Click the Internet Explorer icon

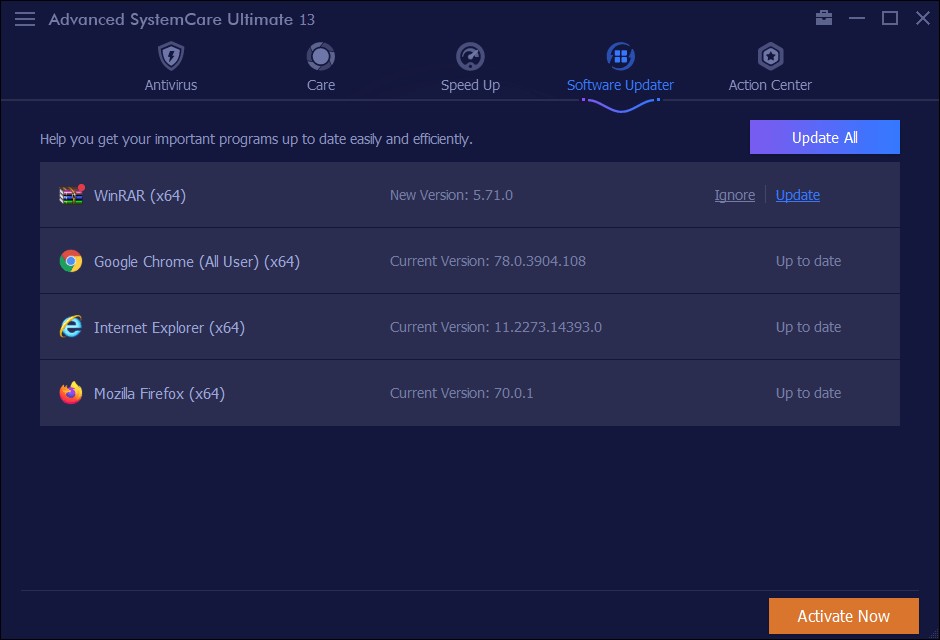tap(71, 326)
